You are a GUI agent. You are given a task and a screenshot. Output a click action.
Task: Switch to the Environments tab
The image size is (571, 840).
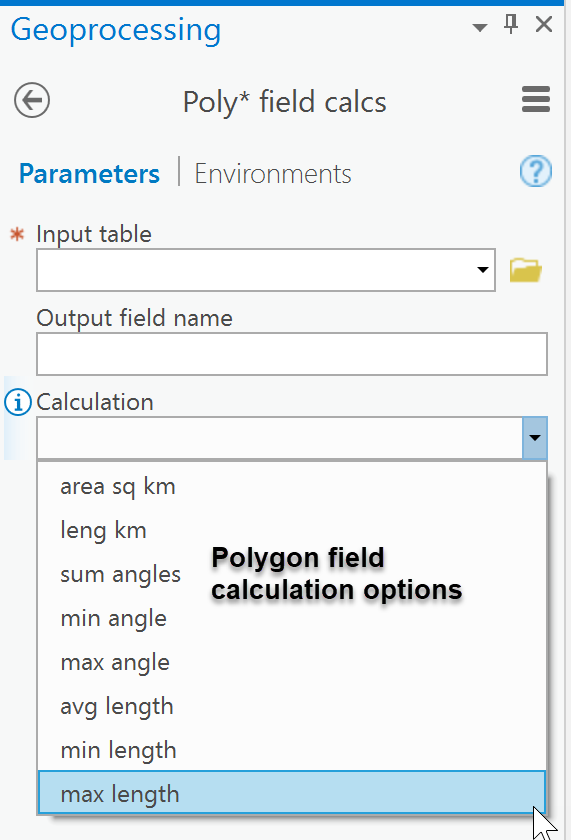(x=273, y=174)
